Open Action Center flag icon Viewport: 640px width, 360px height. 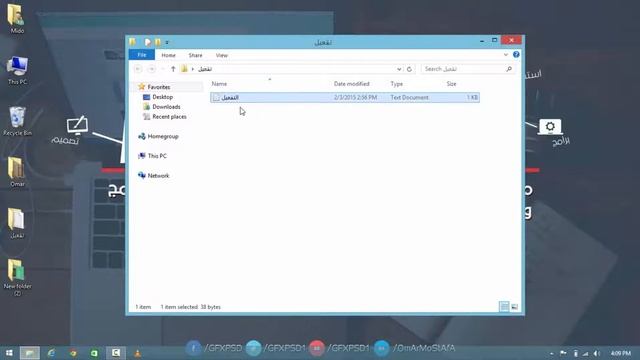click(563, 353)
